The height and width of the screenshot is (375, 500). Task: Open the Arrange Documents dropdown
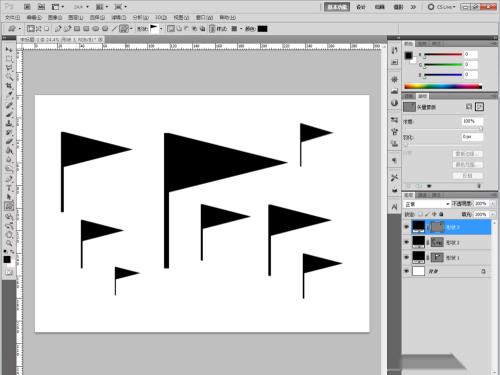tap(102, 7)
